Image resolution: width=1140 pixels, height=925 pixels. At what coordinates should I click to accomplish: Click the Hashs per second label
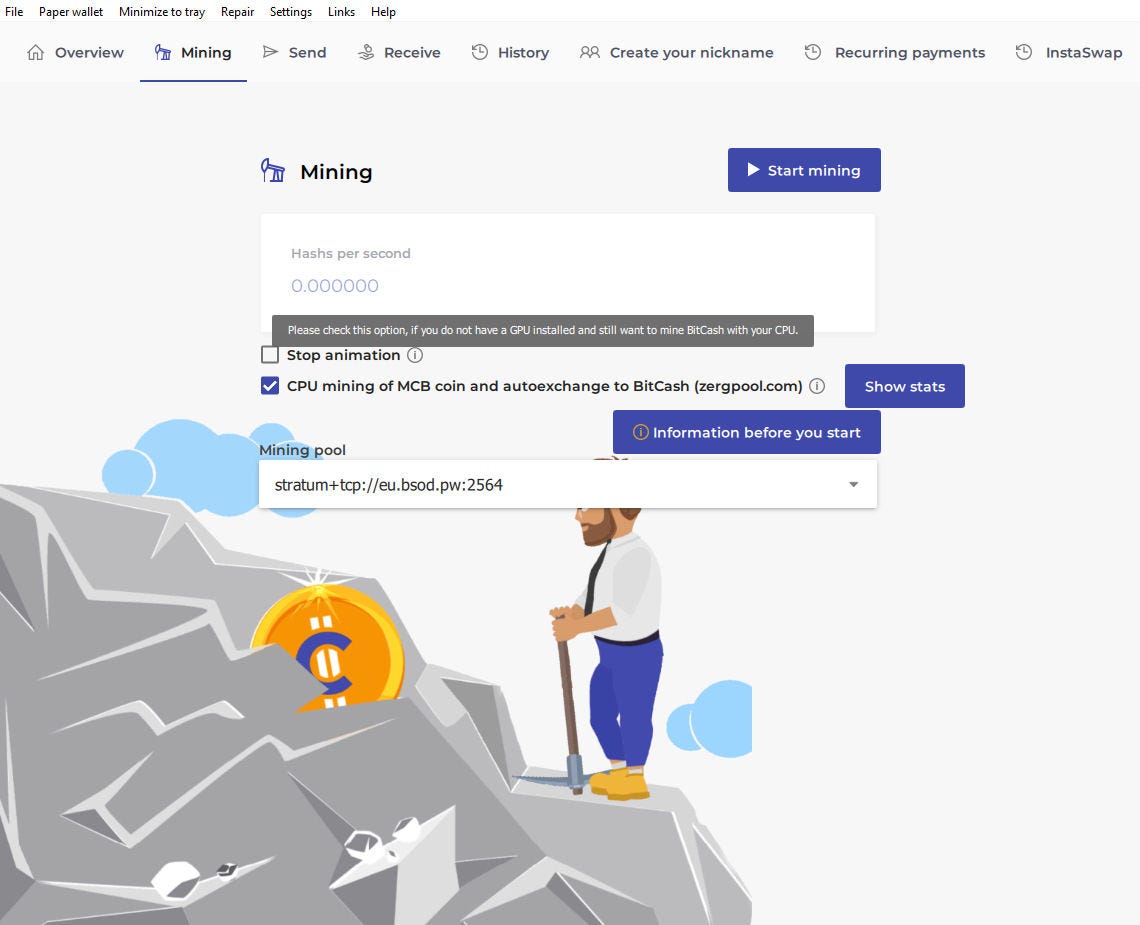pyautogui.click(x=350, y=253)
